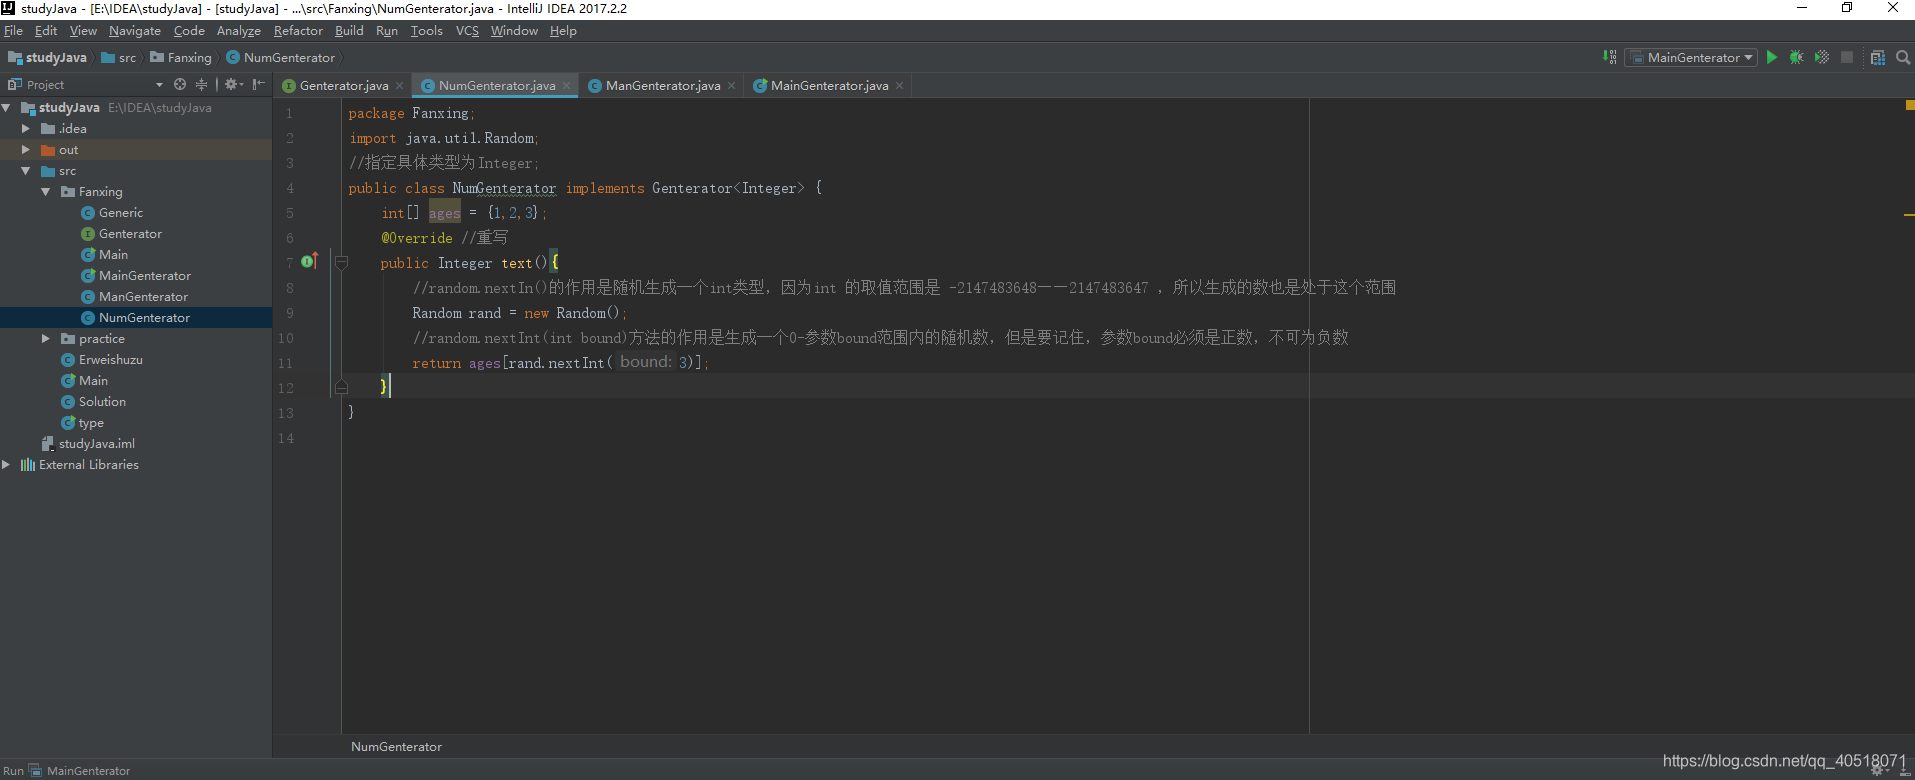
Task: Click the 'ages' variable on line 5
Action: pyautogui.click(x=445, y=213)
